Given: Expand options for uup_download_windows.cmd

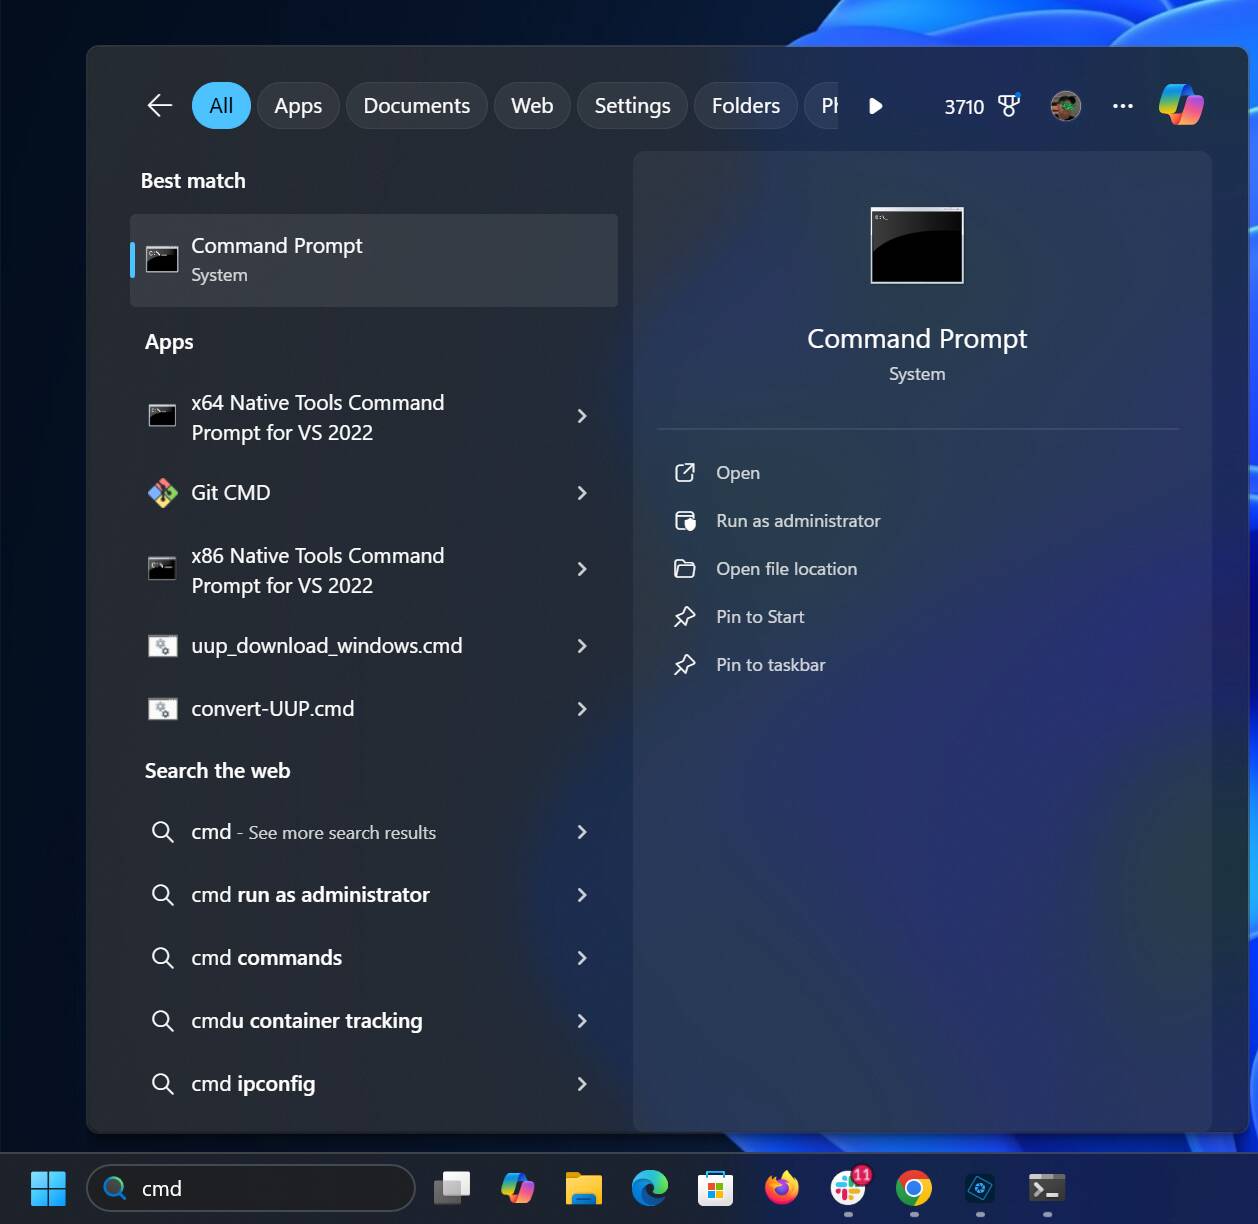Looking at the screenshot, I should pyautogui.click(x=582, y=646).
